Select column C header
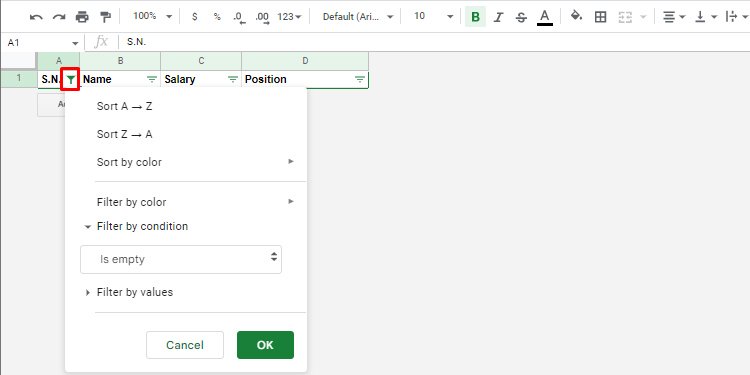The width and height of the screenshot is (750, 375). (x=201, y=61)
